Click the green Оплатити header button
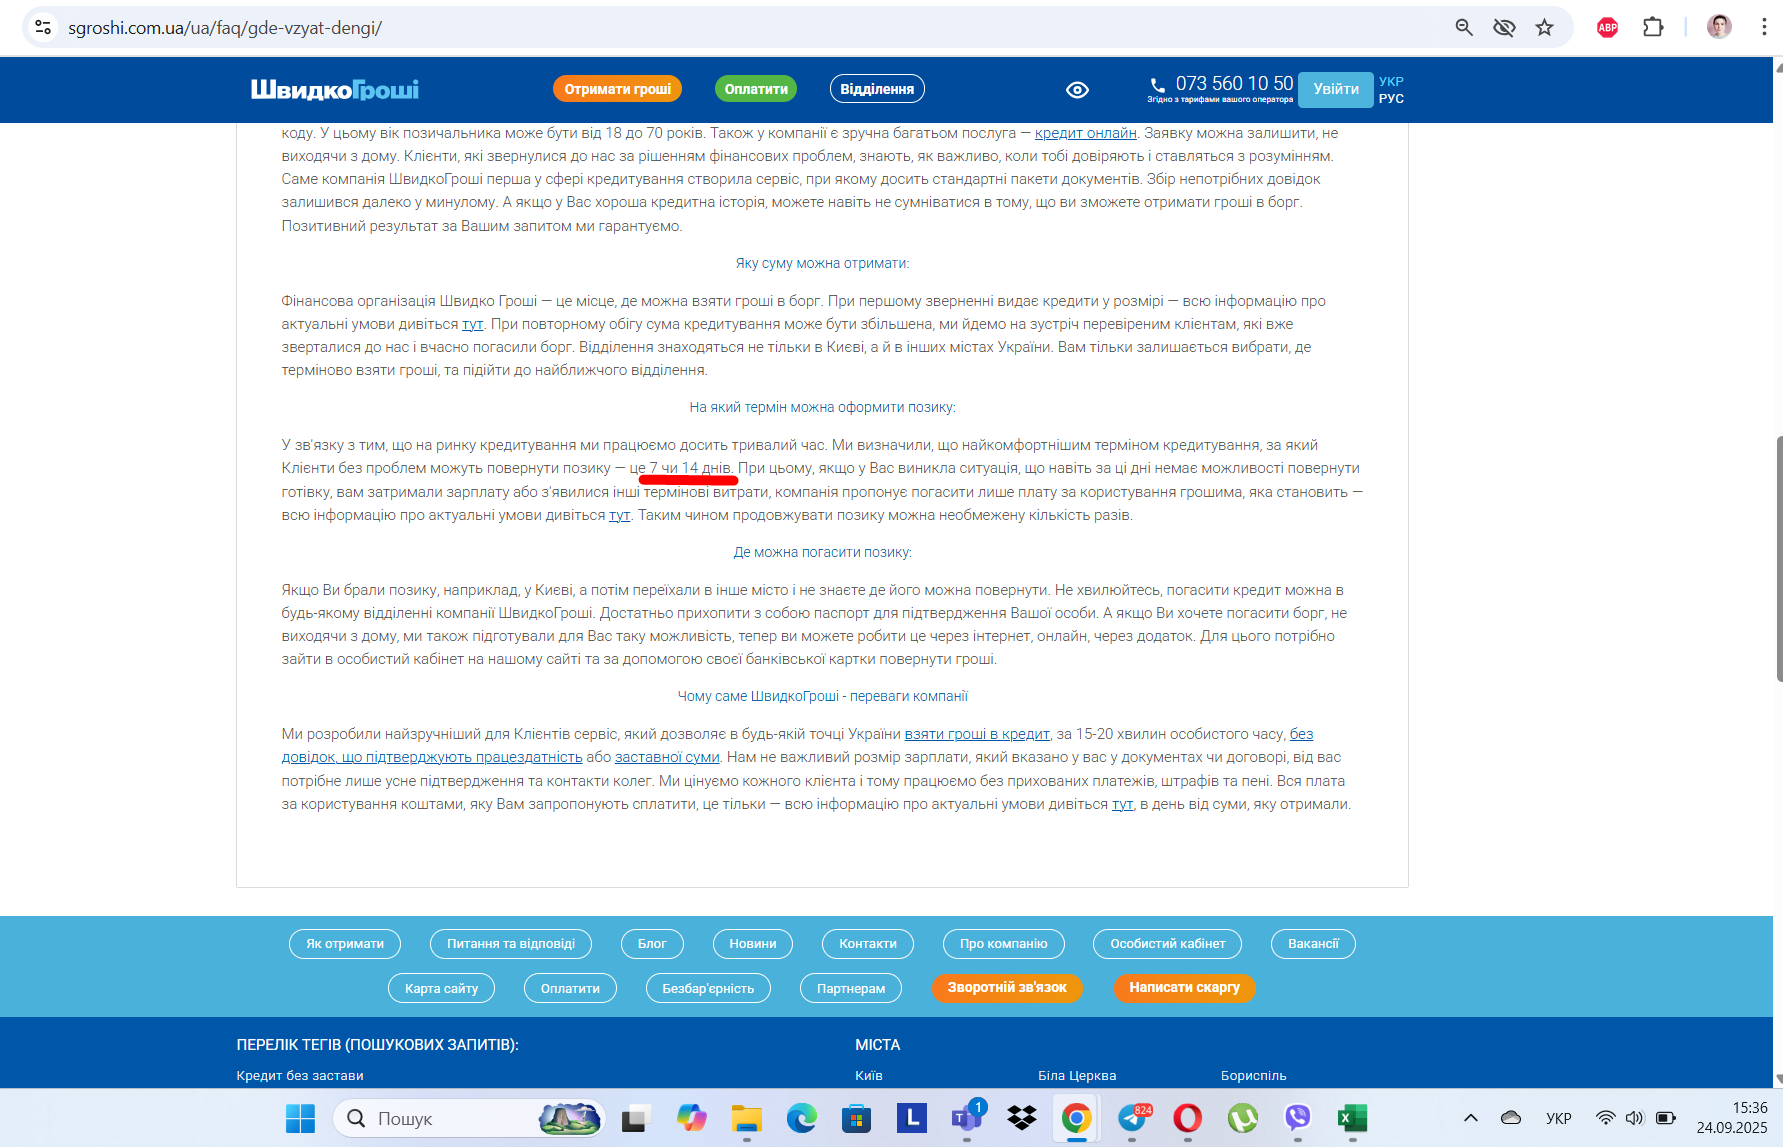 point(756,89)
